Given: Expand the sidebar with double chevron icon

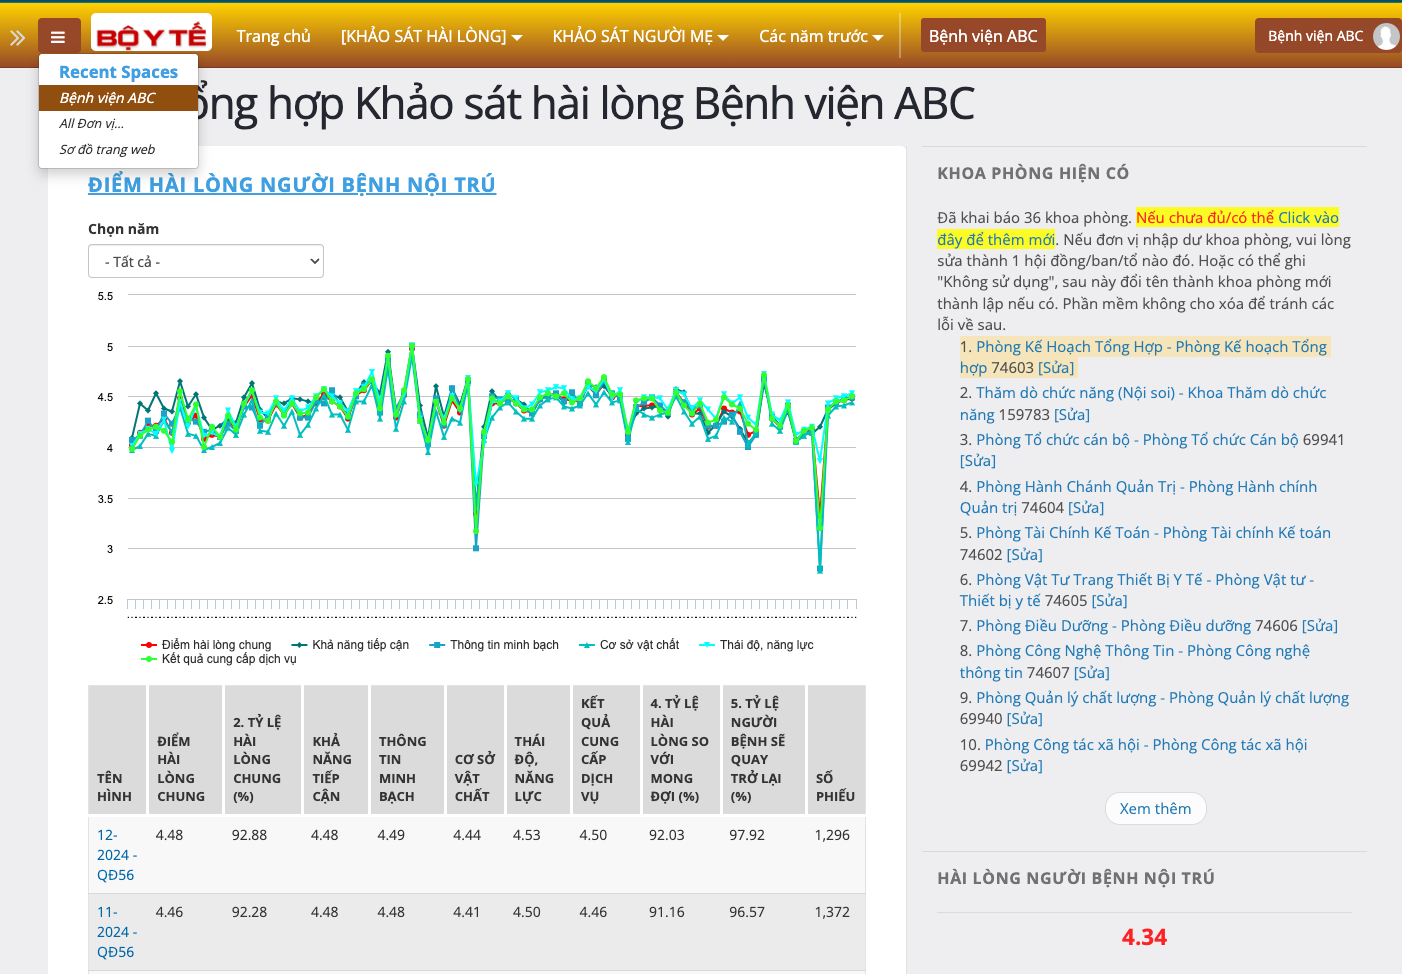Looking at the screenshot, I should (17, 38).
